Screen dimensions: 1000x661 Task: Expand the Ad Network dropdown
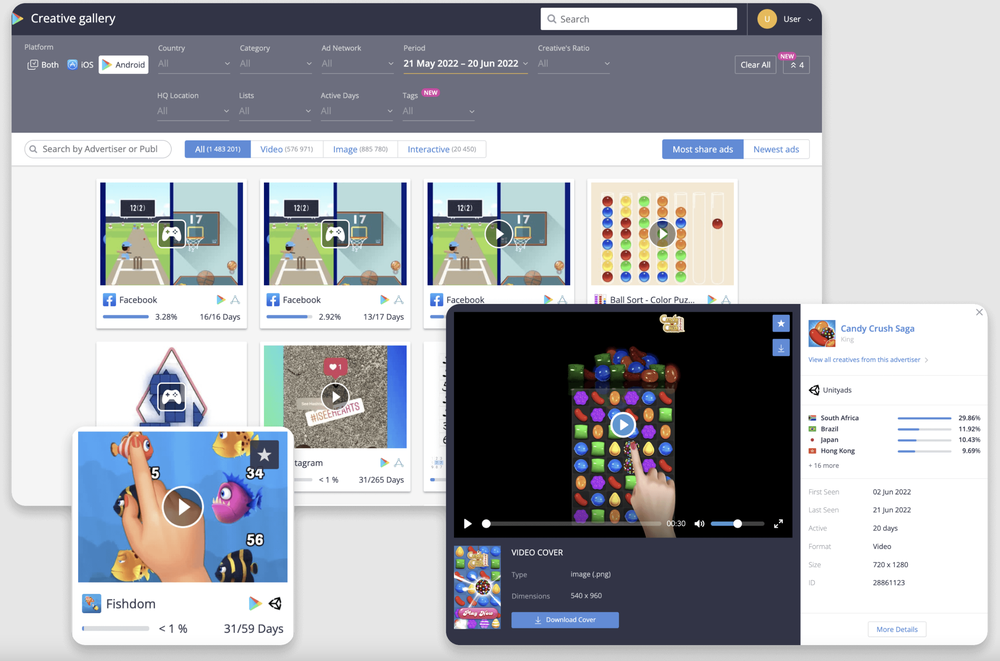357,64
